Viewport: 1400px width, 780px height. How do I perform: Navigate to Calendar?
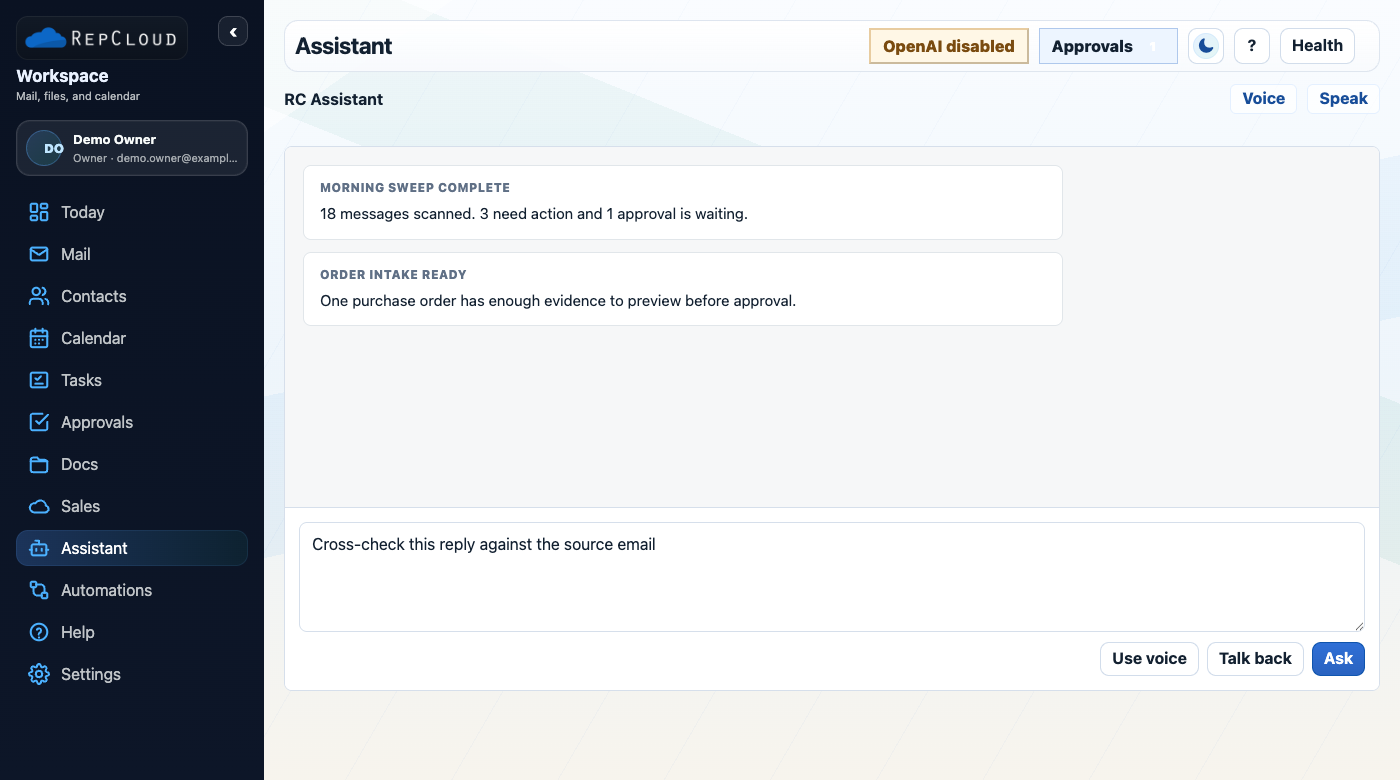pos(132,338)
